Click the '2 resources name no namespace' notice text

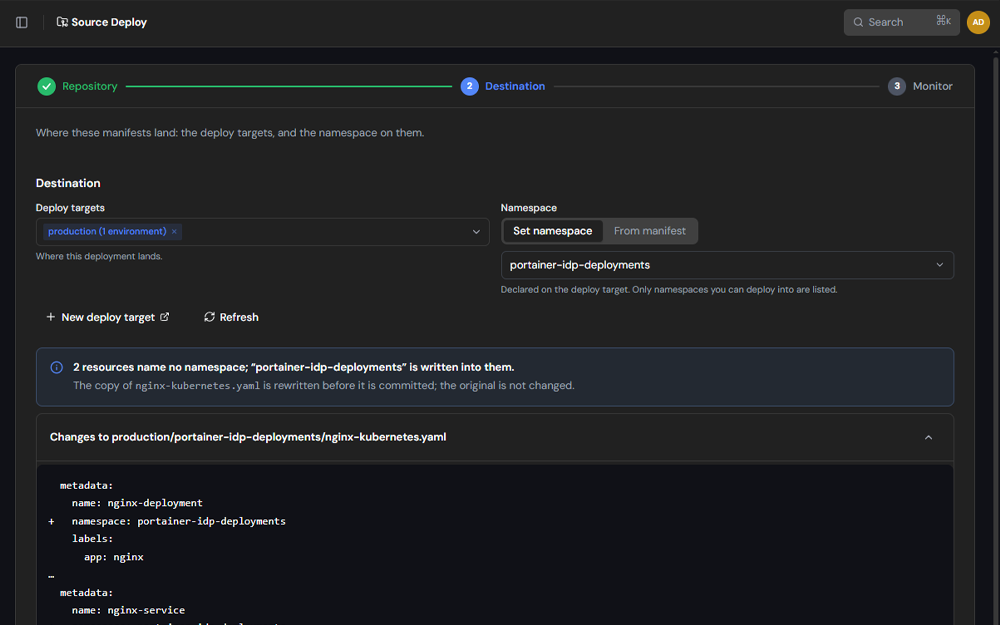click(x=293, y=367)
